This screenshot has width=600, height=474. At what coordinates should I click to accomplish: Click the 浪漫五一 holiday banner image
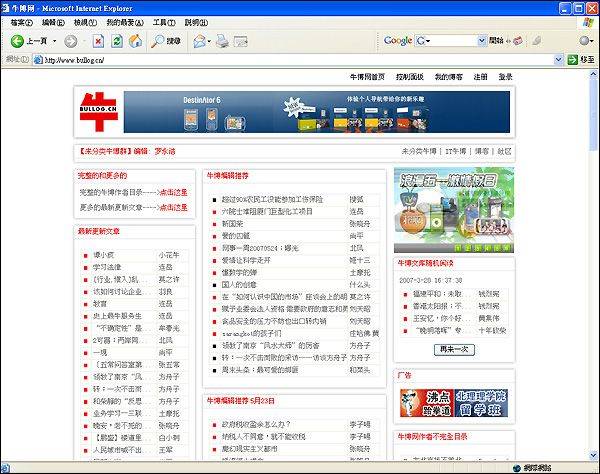(454, 210)
